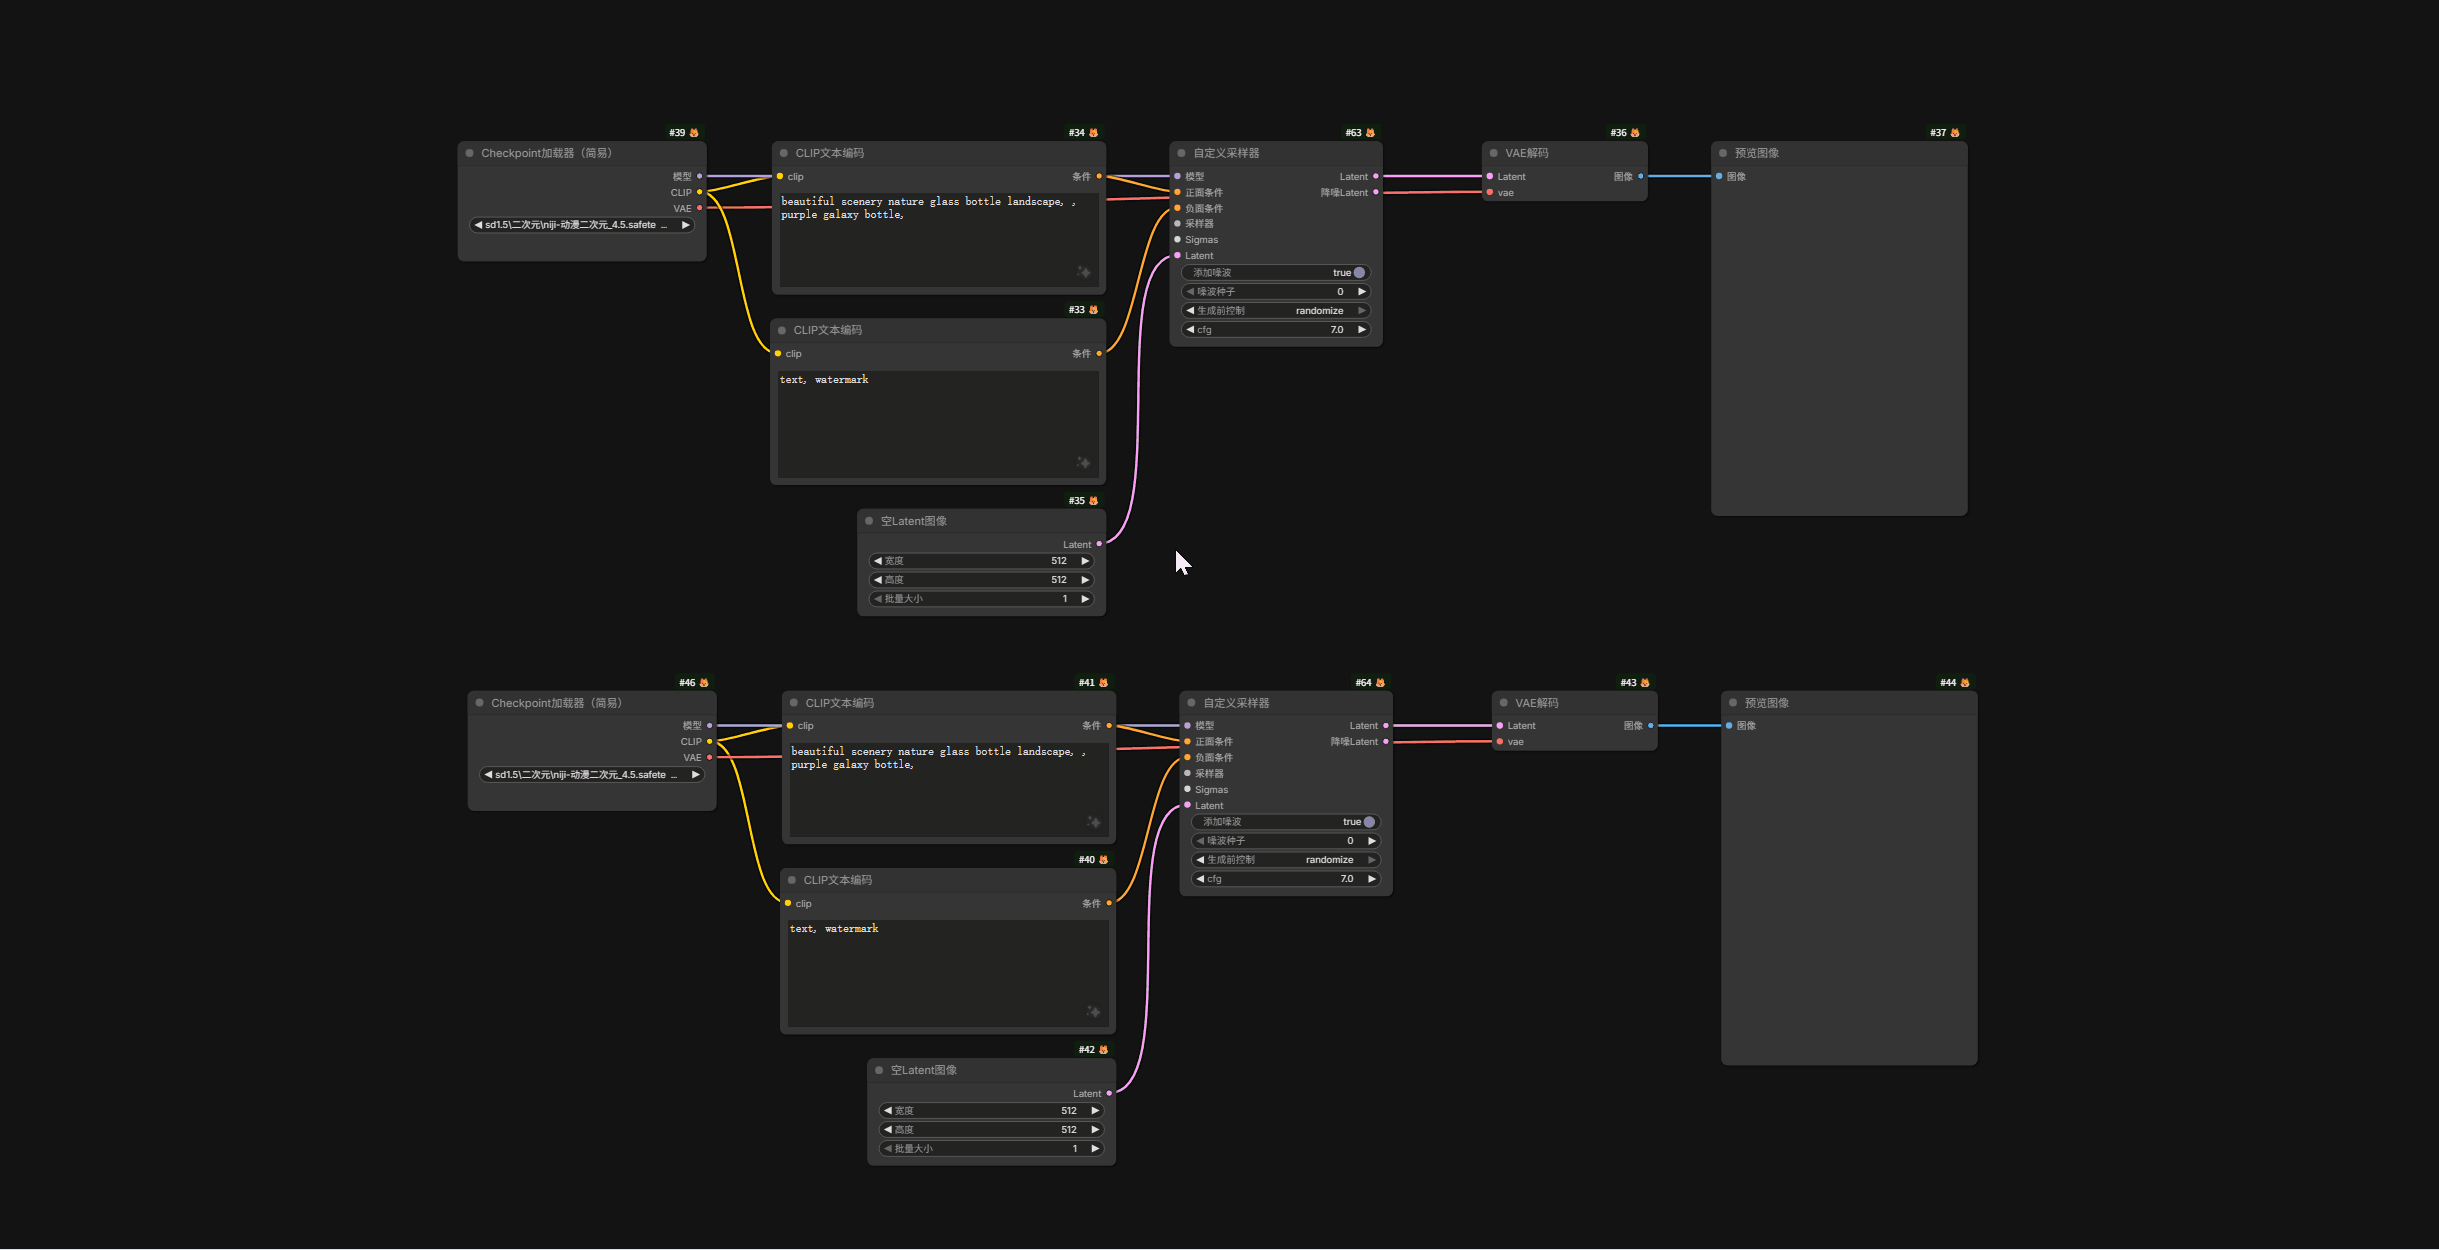Collapse Checkpoint加载器 node #39 via title dot

click(470, 153)
